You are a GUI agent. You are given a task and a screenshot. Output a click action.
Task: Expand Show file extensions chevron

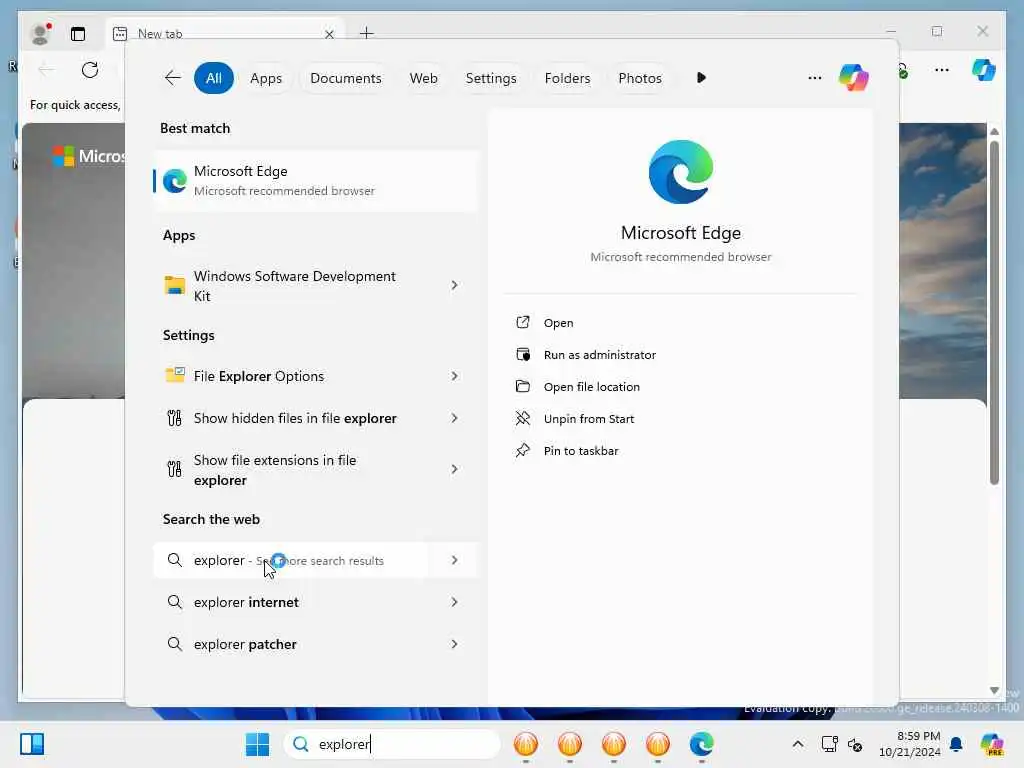click(455, 470)
